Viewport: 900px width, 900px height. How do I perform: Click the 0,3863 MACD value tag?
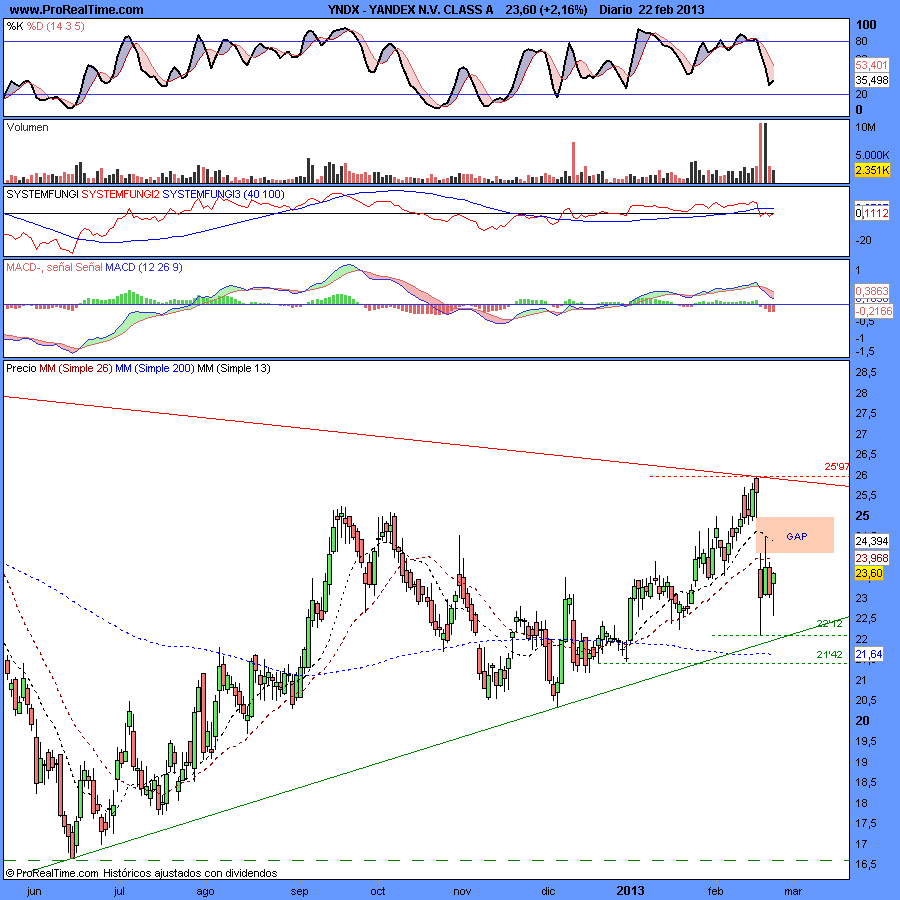871,291
